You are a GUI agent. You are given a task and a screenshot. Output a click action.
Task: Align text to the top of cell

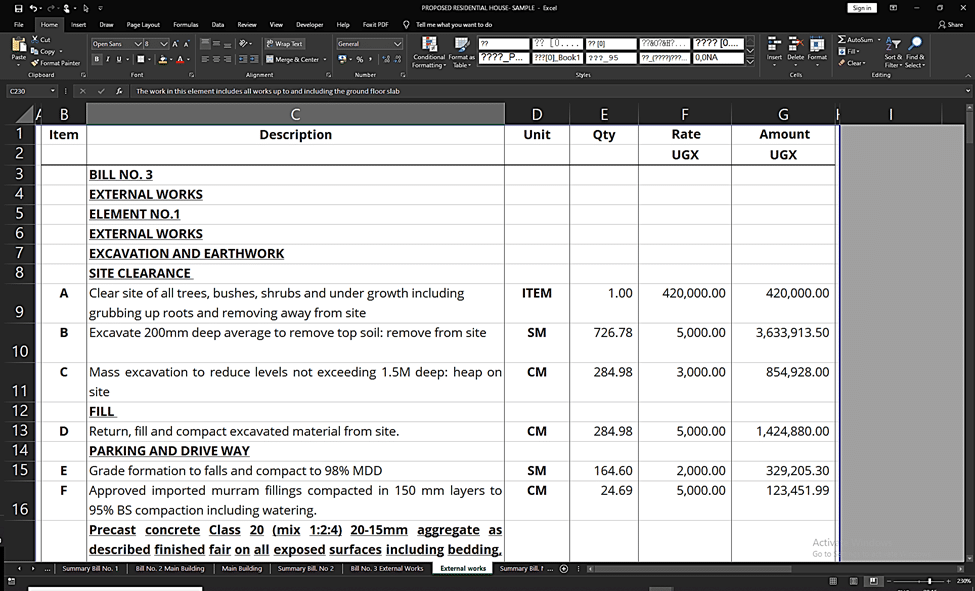click(205, 44)
